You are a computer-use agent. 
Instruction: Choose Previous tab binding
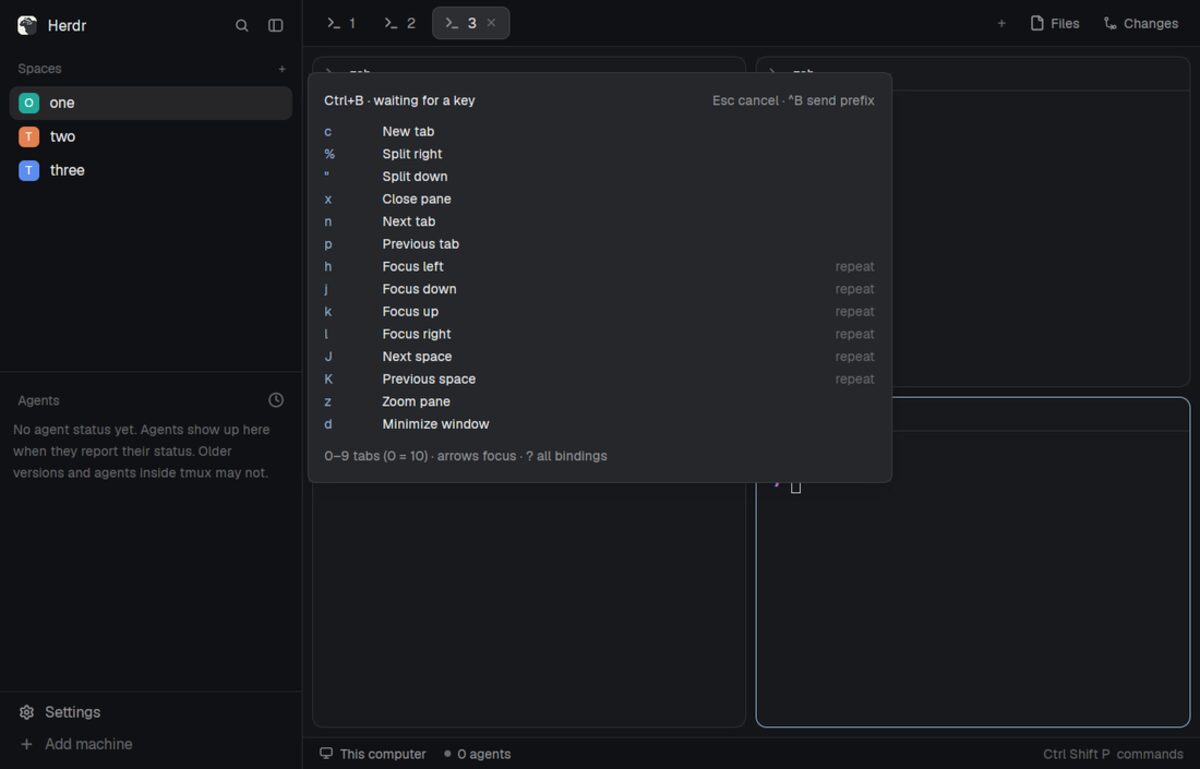point(599,244)
